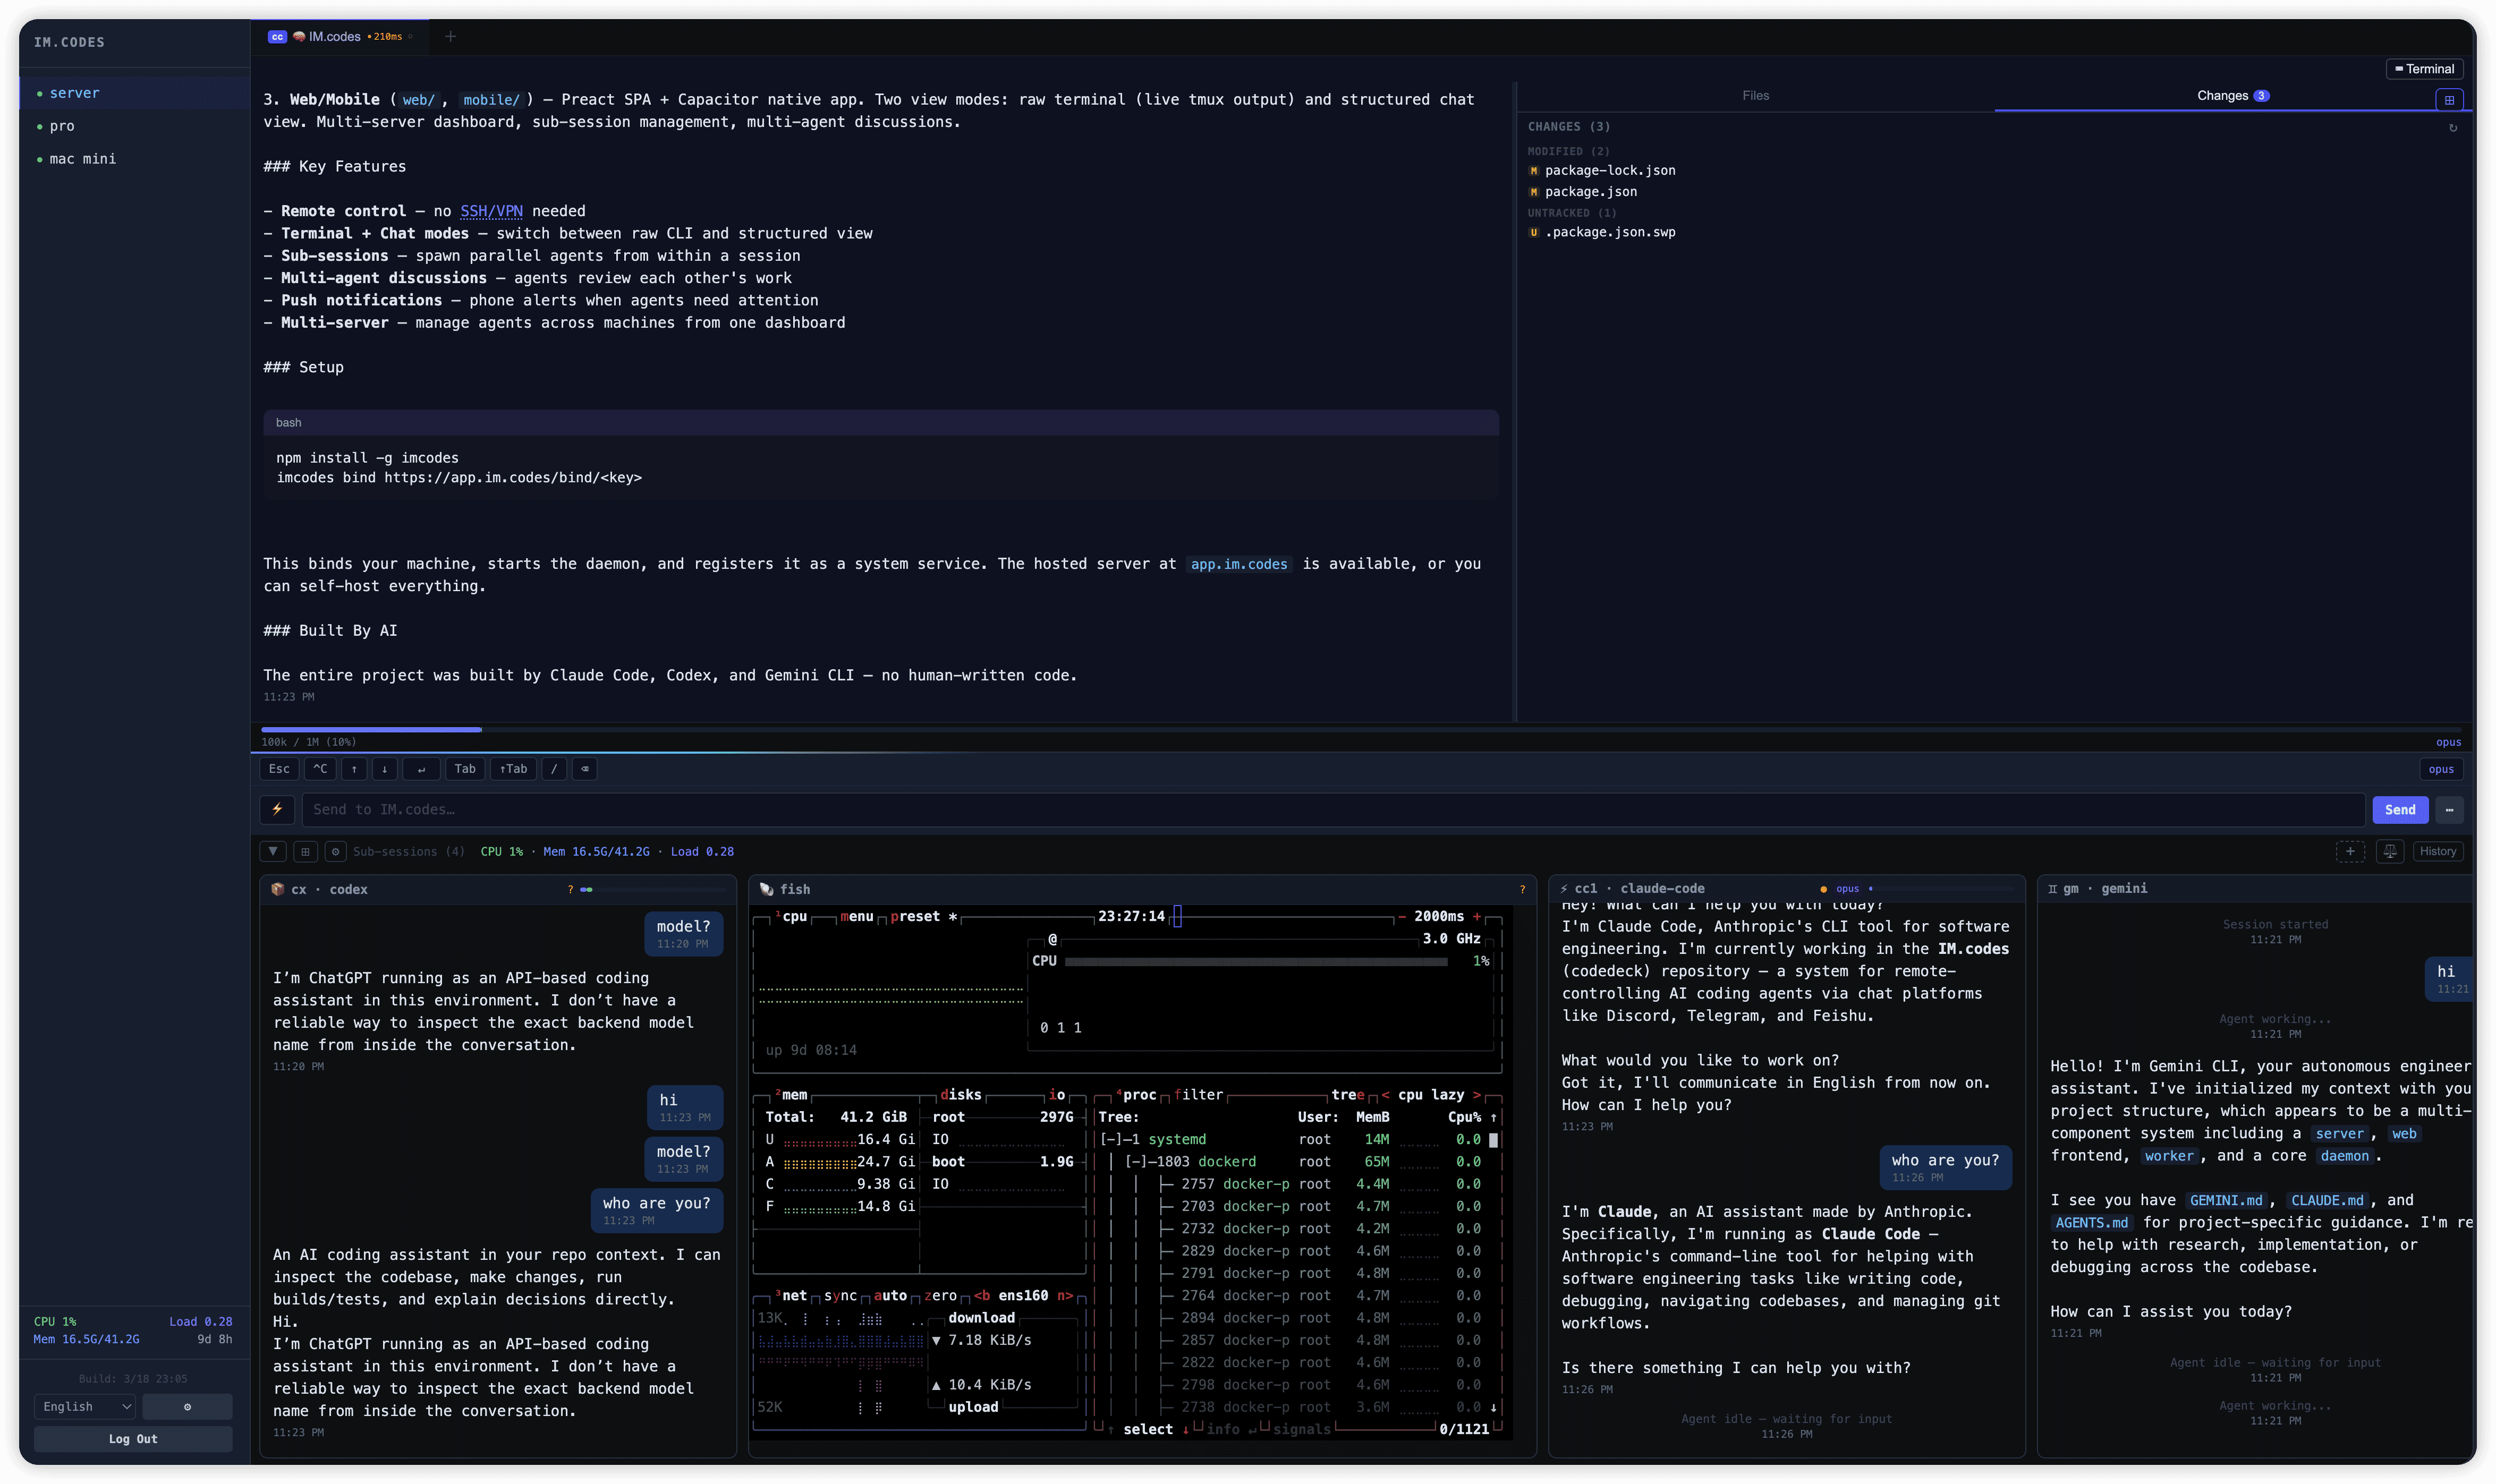Switch to the Files tab
The width and height of the screenshot is (2496, 1484).
[x=1757, y=95]
